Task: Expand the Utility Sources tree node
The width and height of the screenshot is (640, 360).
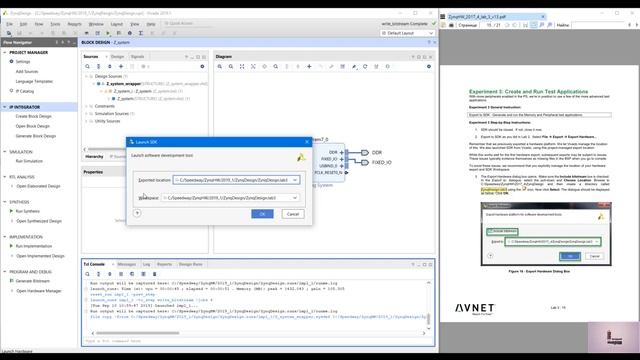Action: click(86, 121)
